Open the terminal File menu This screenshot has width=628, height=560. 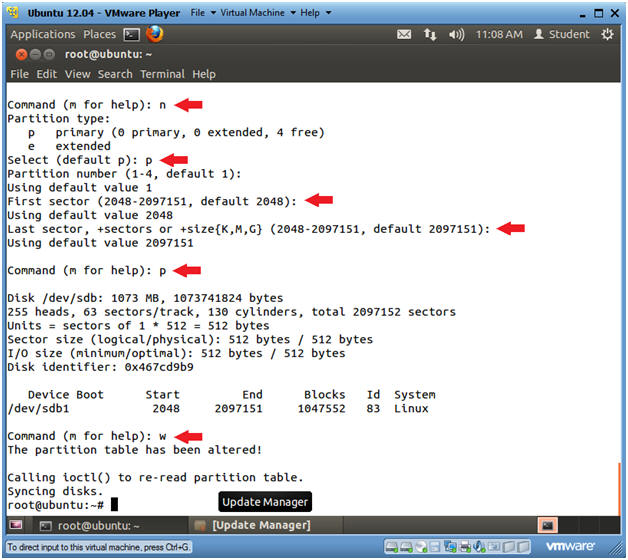click(x=19, y=74)
